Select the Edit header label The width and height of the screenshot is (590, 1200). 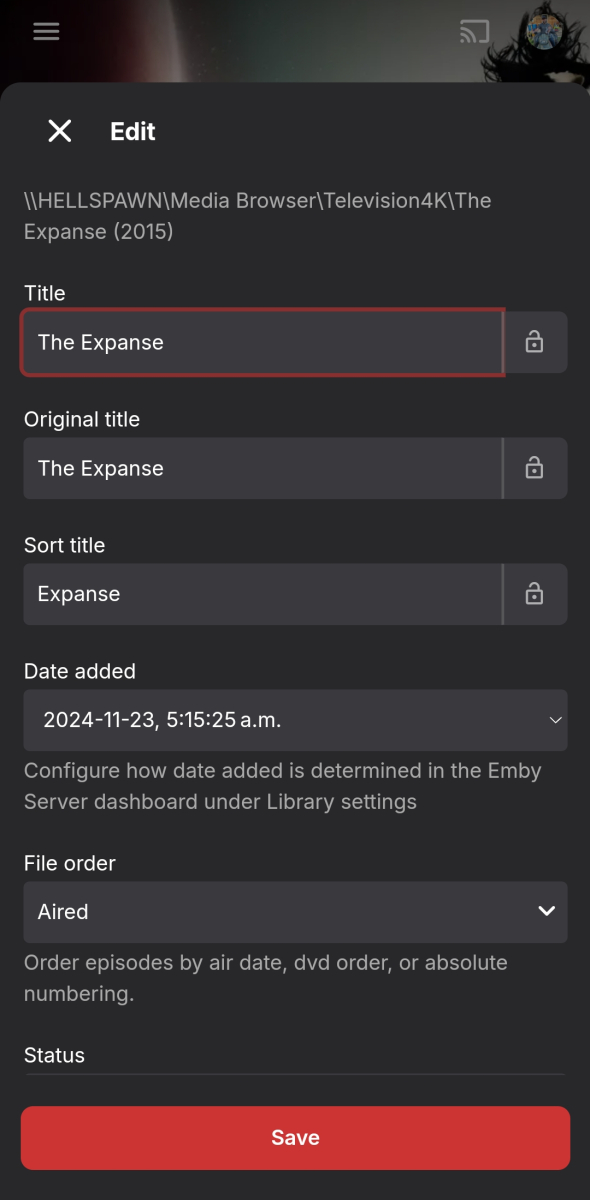point(132,131)
